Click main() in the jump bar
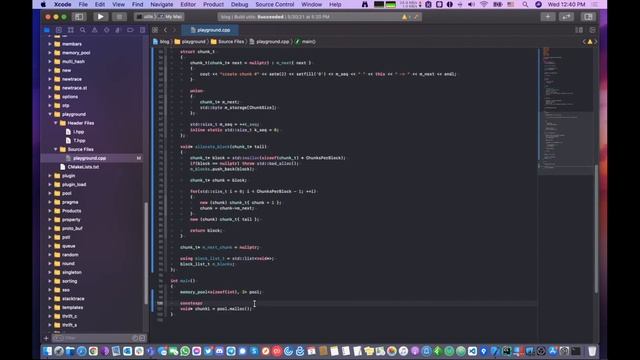 pyautogui.click(x=305, y=42)
